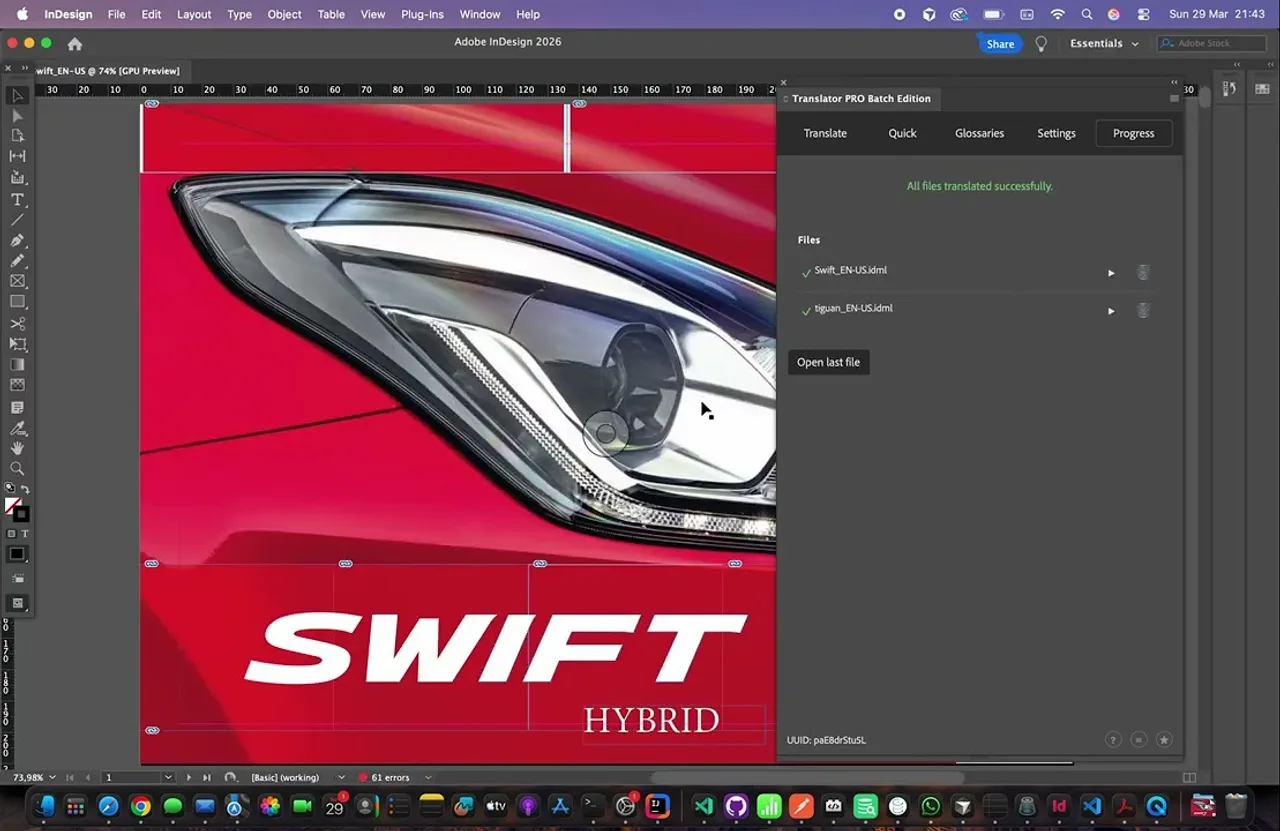Switch to the Glossaries tab
The width and height of the screenshot is (1280, 831).
(x=979, y=133)
